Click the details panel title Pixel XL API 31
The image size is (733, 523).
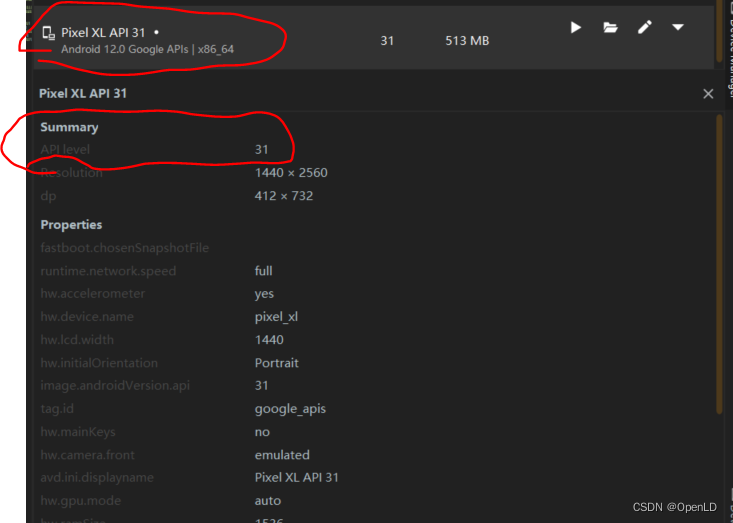point(83,93)
